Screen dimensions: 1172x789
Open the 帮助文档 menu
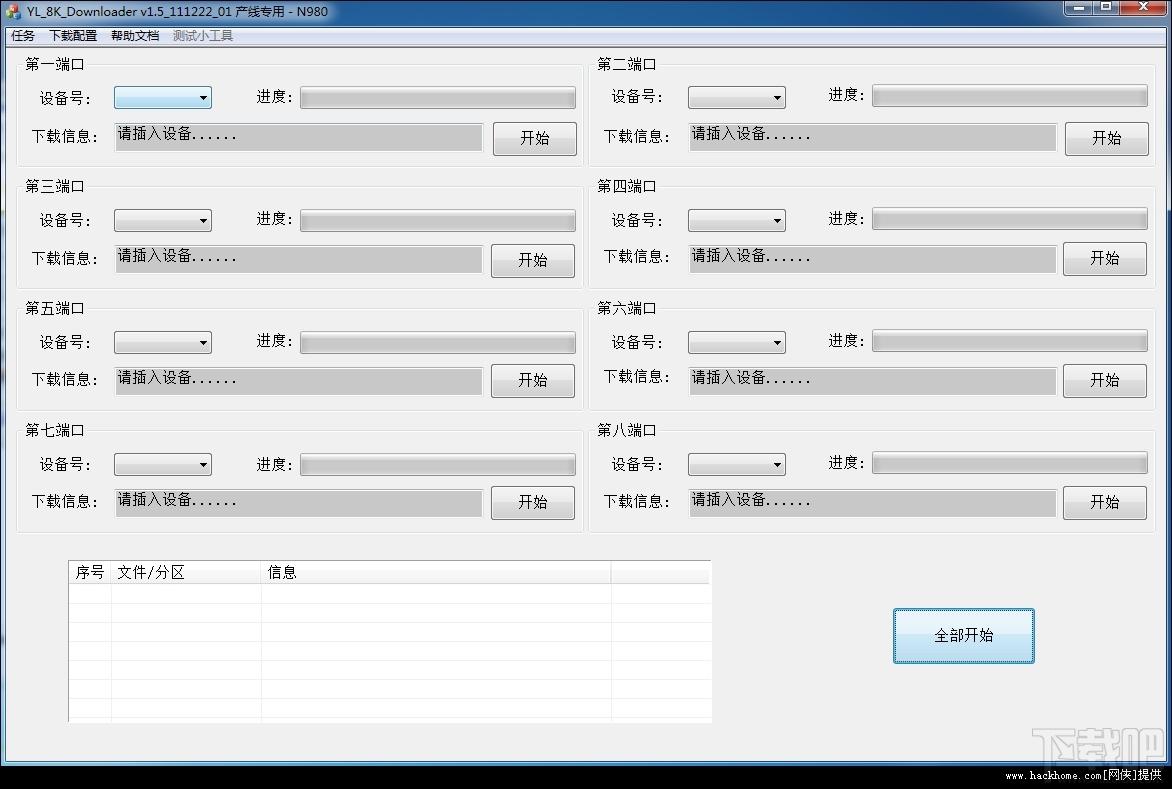(x=135, y=36)
